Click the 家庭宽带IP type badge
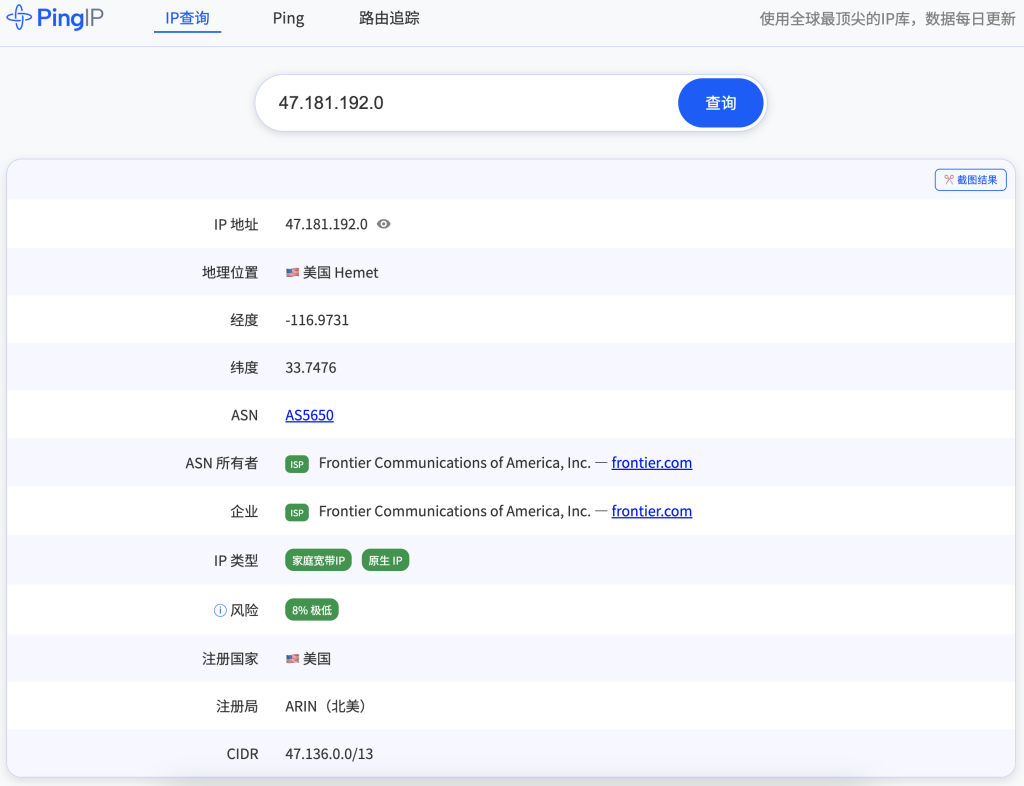The width and height of the screenshot is (1024, 786). [x=319, y=561]
